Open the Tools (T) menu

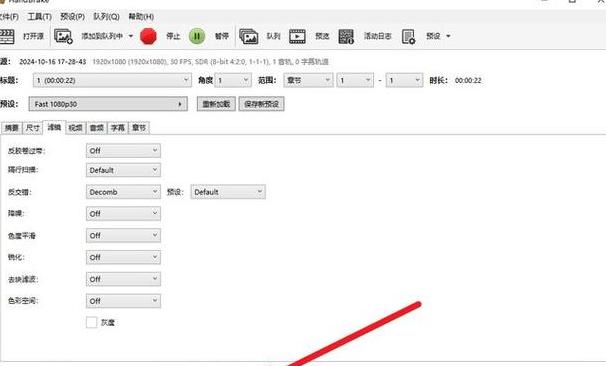(x=39, y=17)
